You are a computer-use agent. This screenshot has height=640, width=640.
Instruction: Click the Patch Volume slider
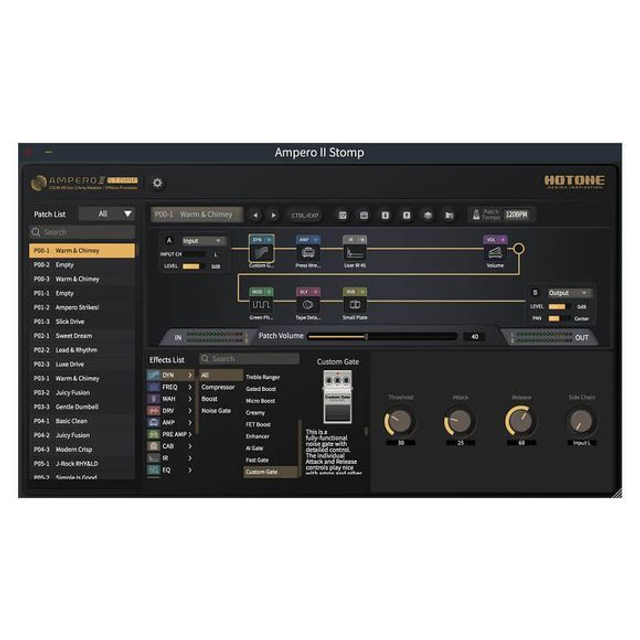click(382, 336)
